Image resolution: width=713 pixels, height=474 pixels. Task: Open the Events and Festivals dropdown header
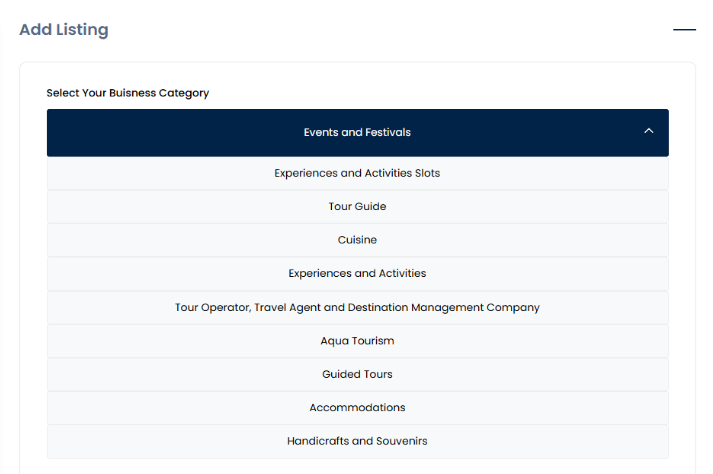[357, 133]
